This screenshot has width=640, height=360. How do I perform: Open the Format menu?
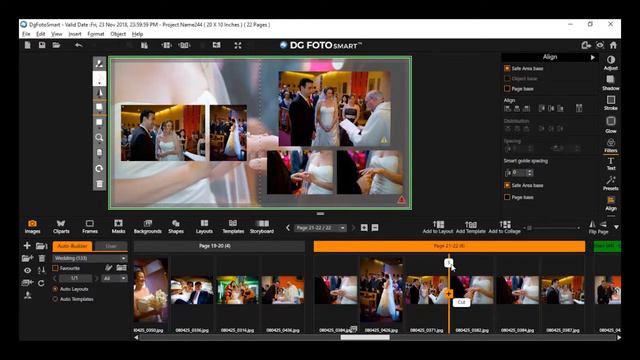[x=96, y=34]
